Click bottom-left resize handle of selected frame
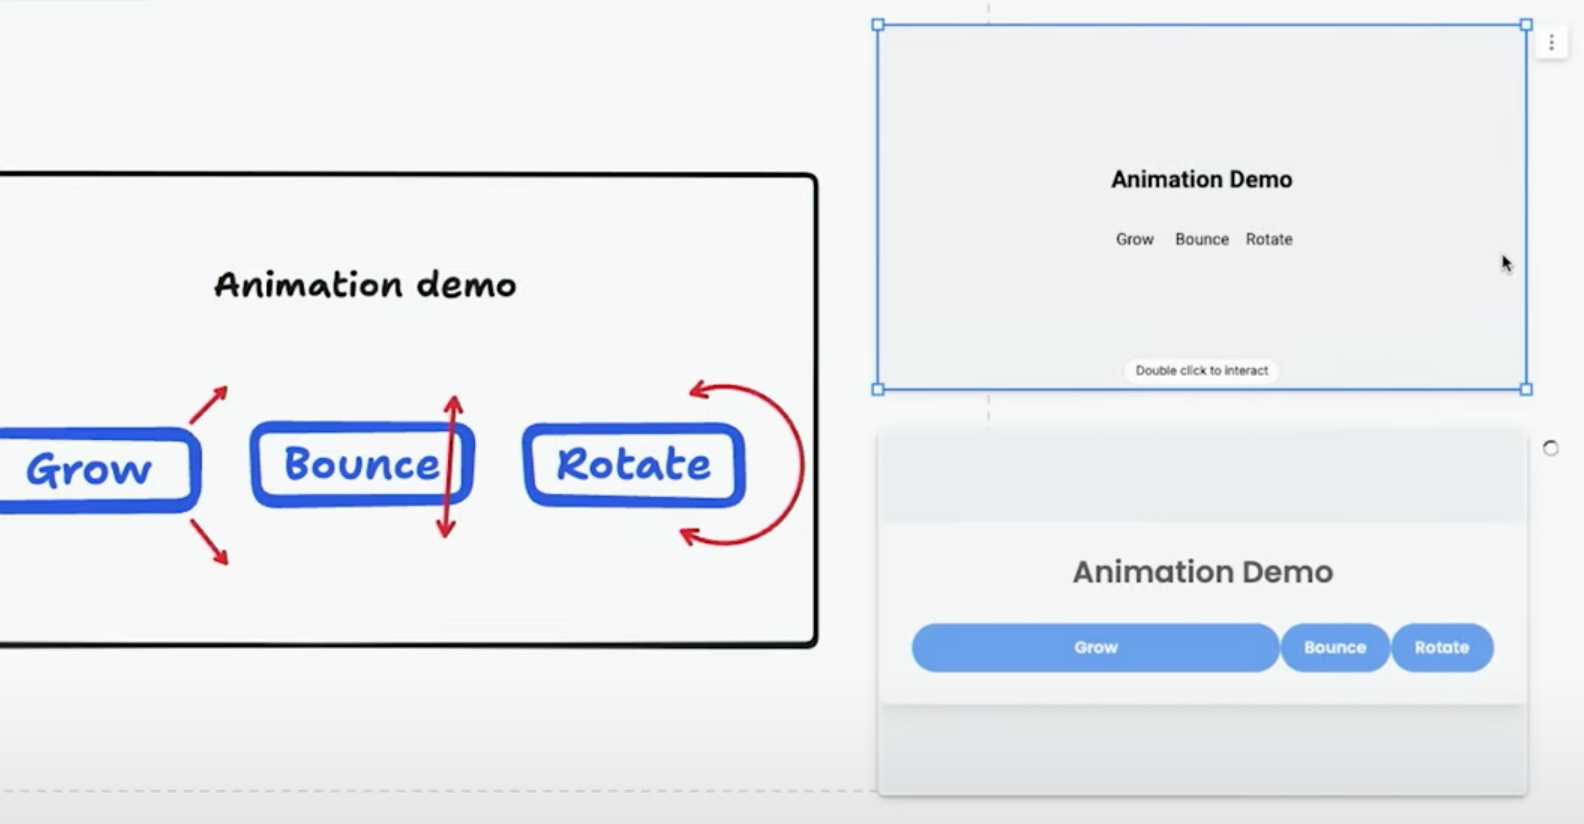The image size is (1584, 824). click(878, 389)
